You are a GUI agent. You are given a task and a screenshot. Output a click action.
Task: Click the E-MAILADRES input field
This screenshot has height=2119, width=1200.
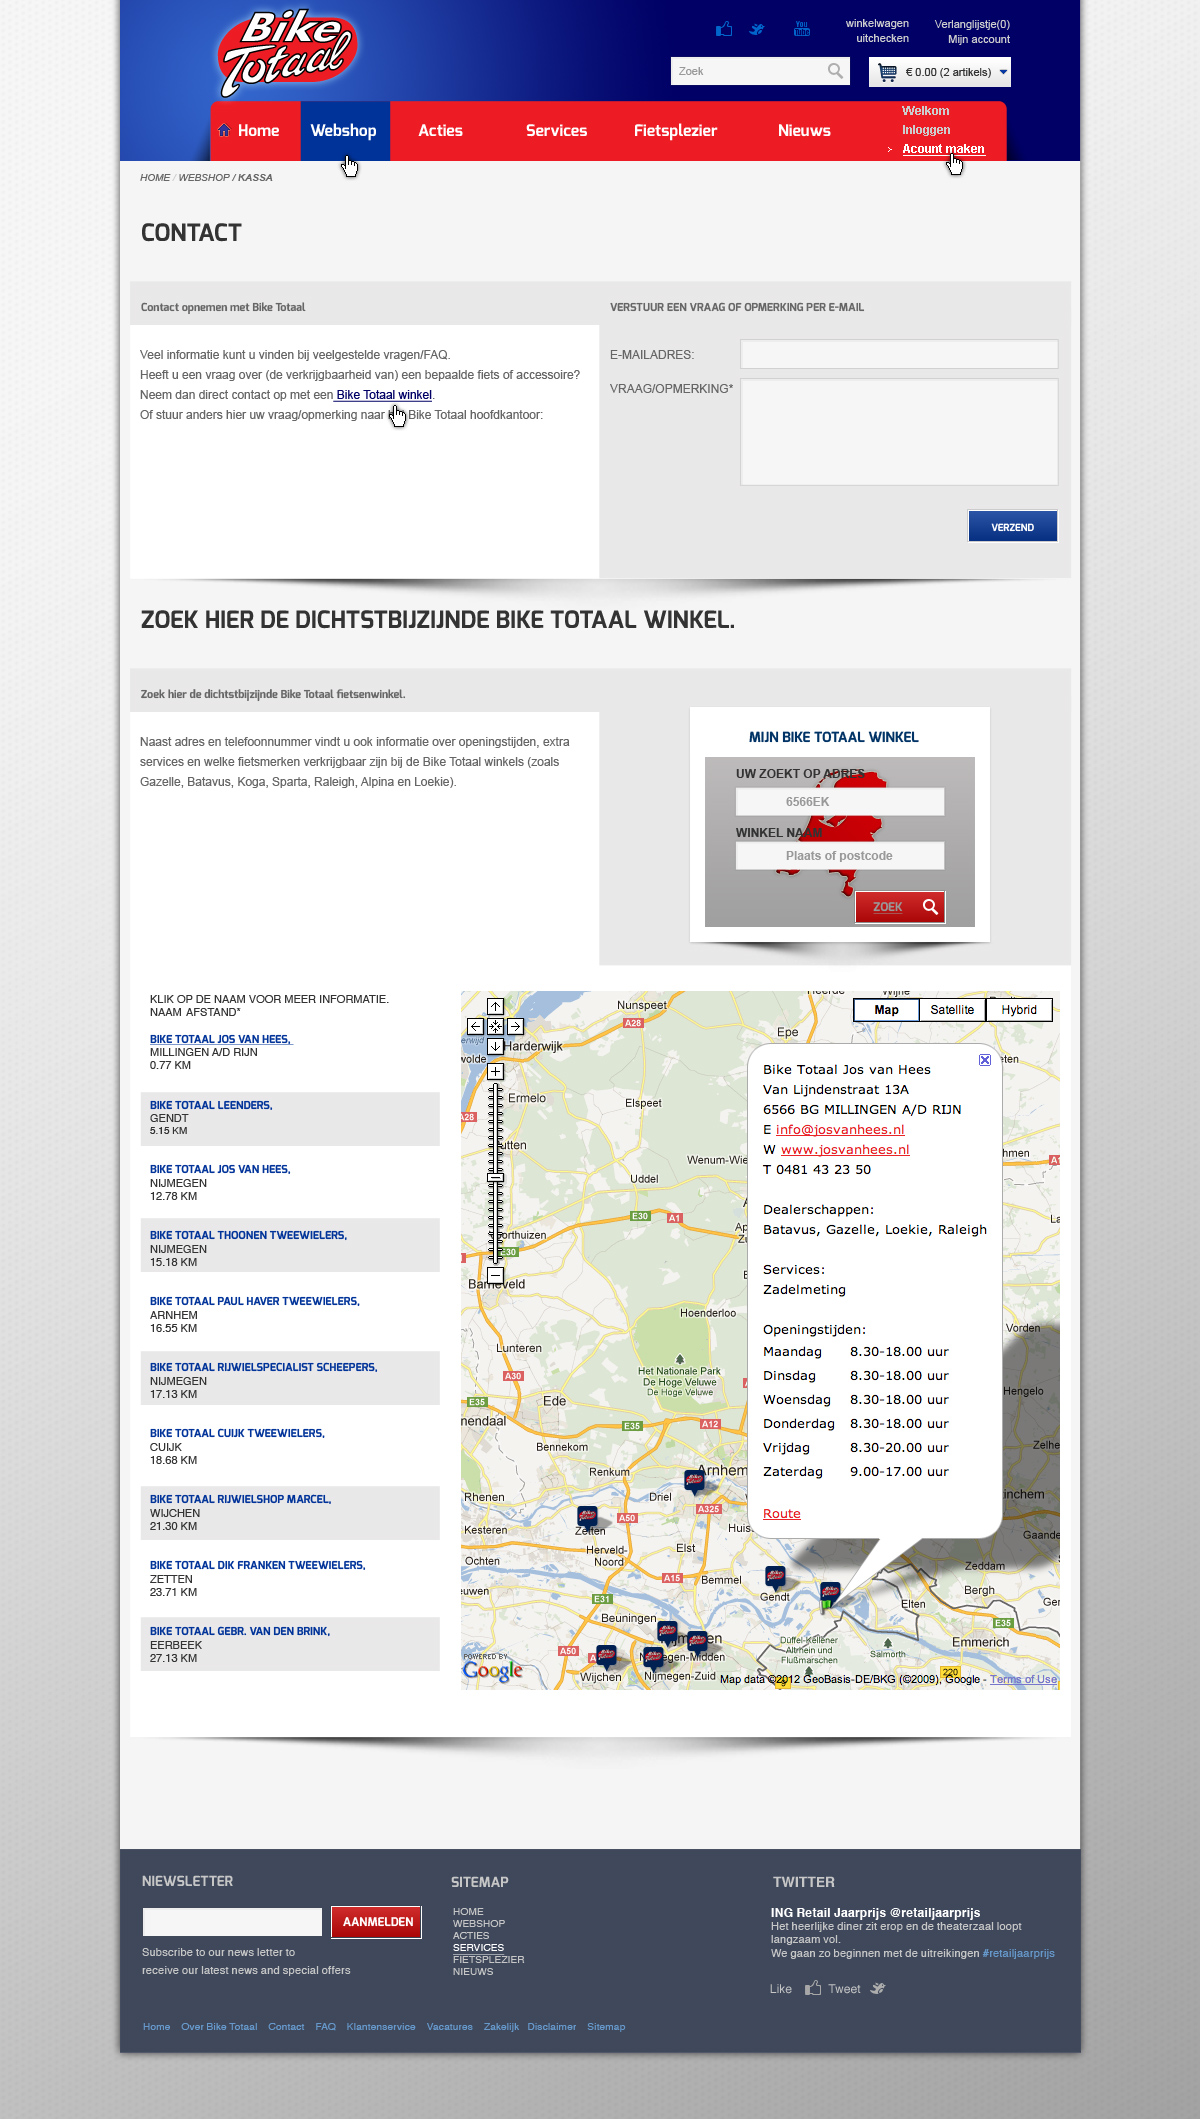[899, 354]
